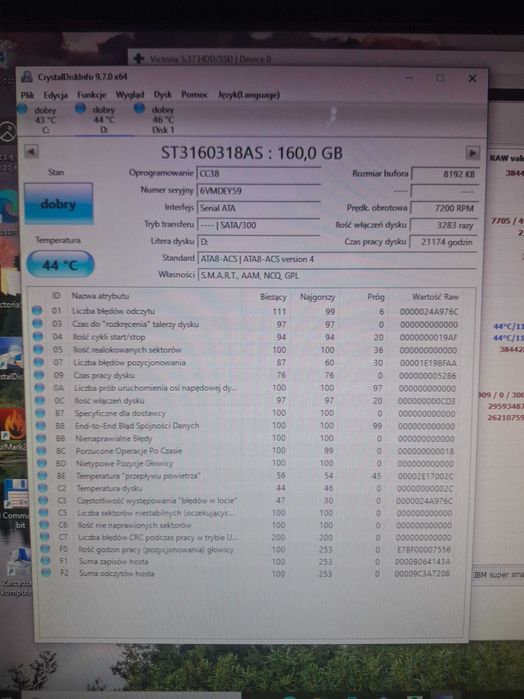Open the Plik menu
The width and height of the screenshot is (524, 699).
27,95
